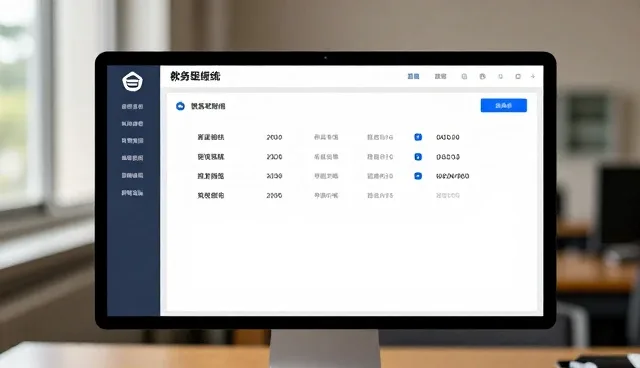640x368 pixels.
Task: Click the bold page title in the header
Action: (195, 76)
